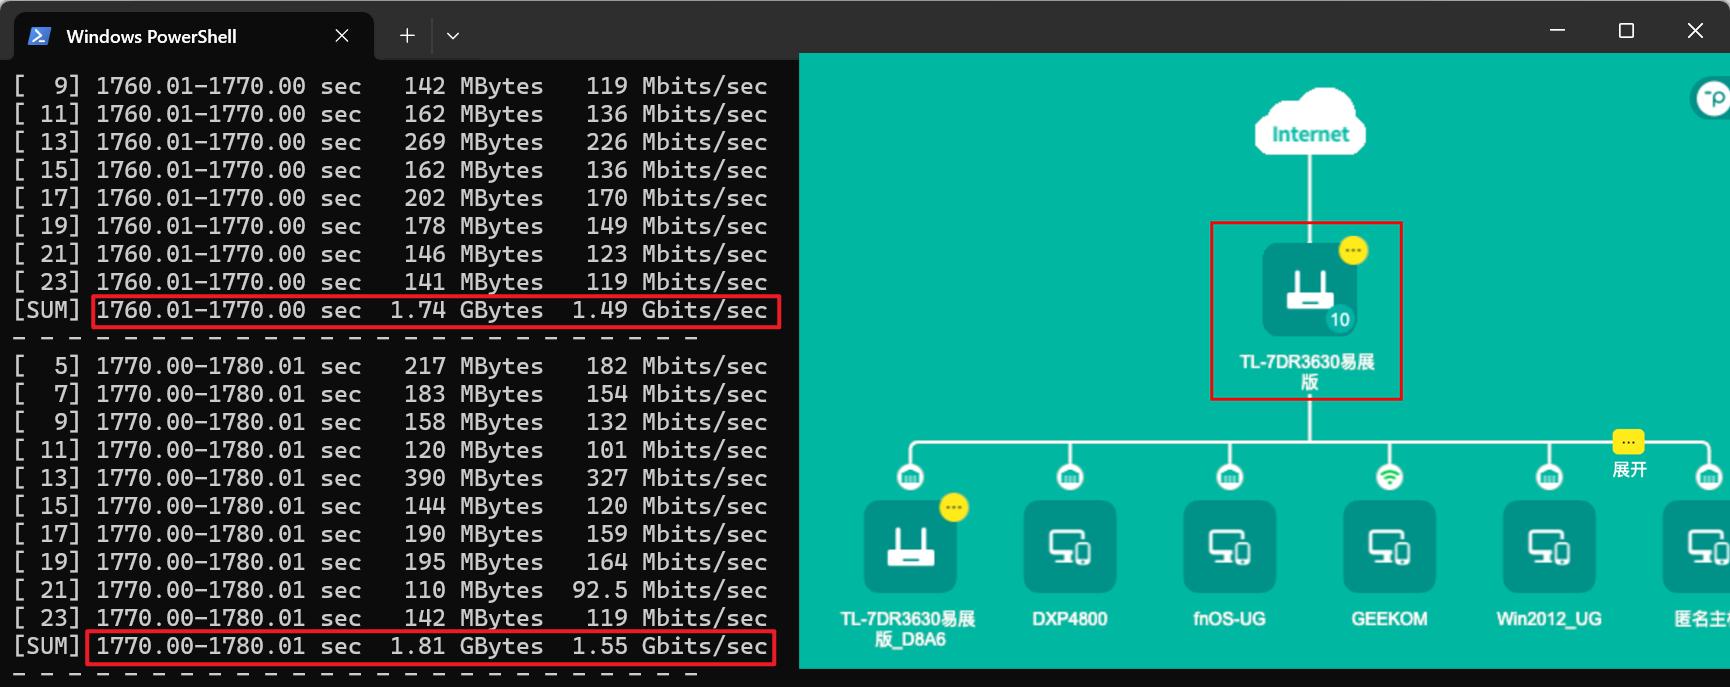Open yellow menu dot on D8A6 router
Viewport: 1730px width, 687px height.
[x=954, y=508]
